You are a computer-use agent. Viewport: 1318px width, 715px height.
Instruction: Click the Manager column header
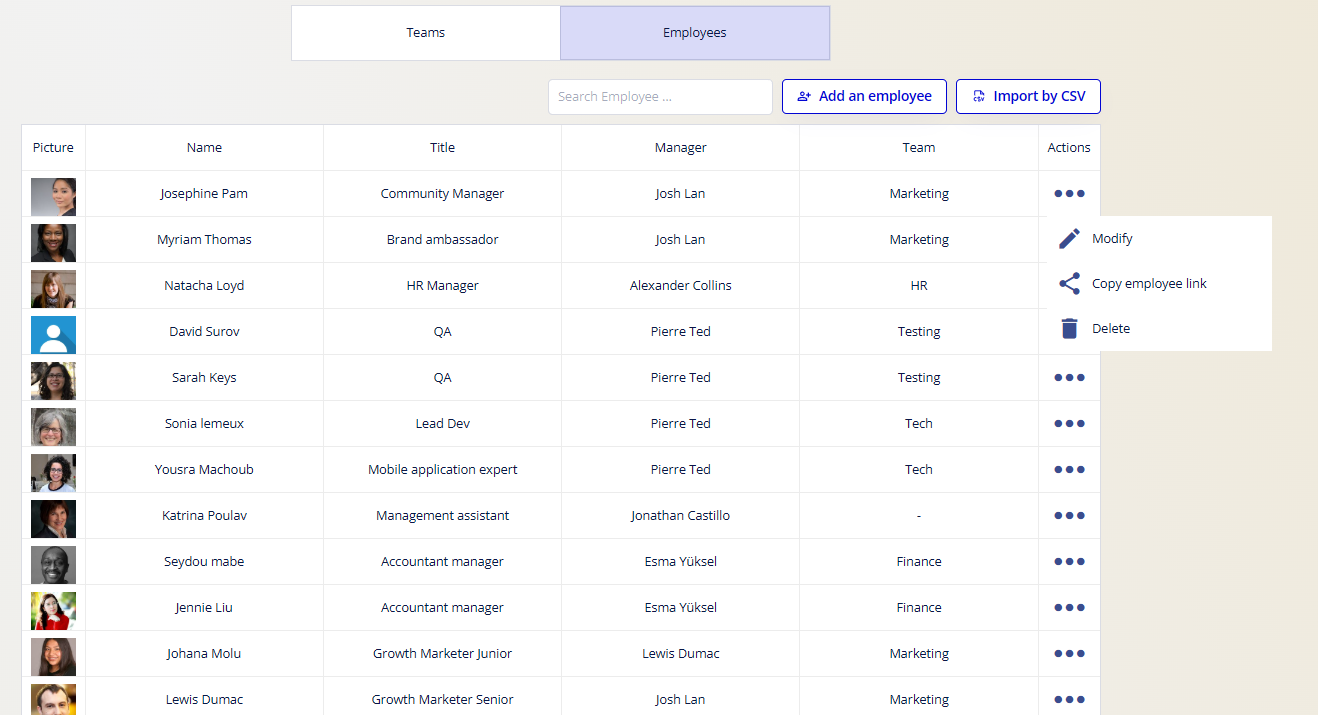(680, 148)
